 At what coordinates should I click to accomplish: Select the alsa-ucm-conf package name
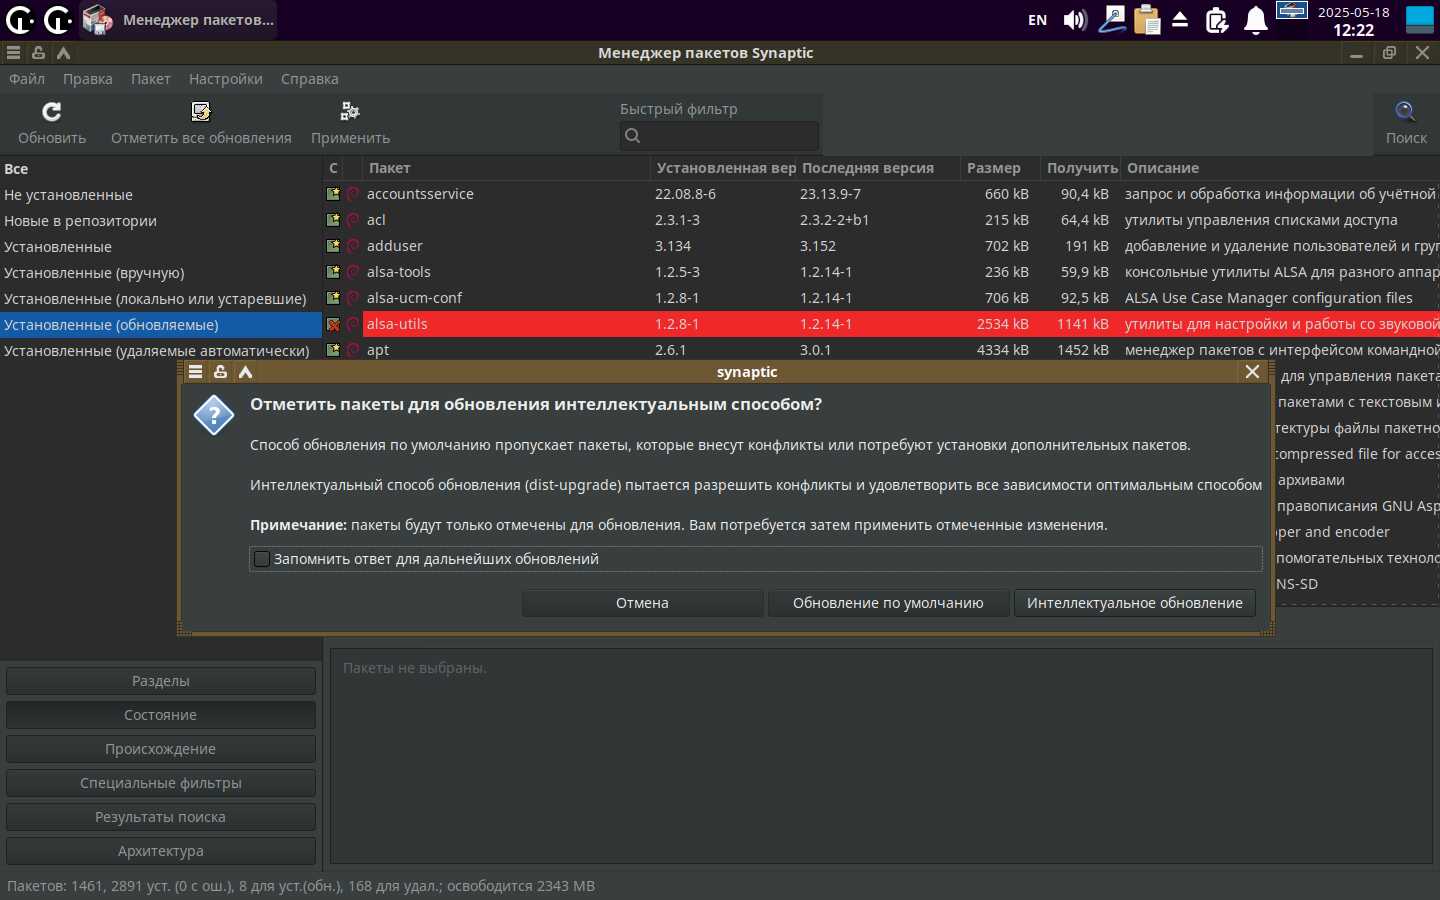(414, 298)
